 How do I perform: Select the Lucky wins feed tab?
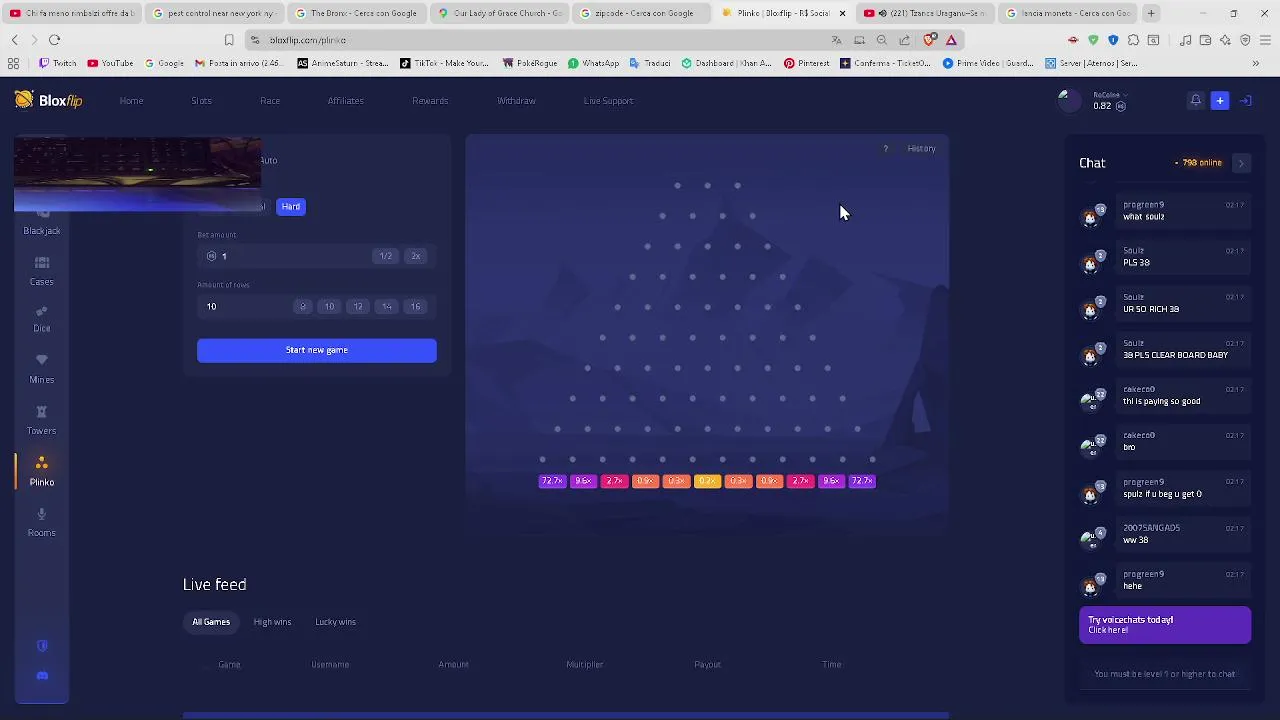click(335, 622)
